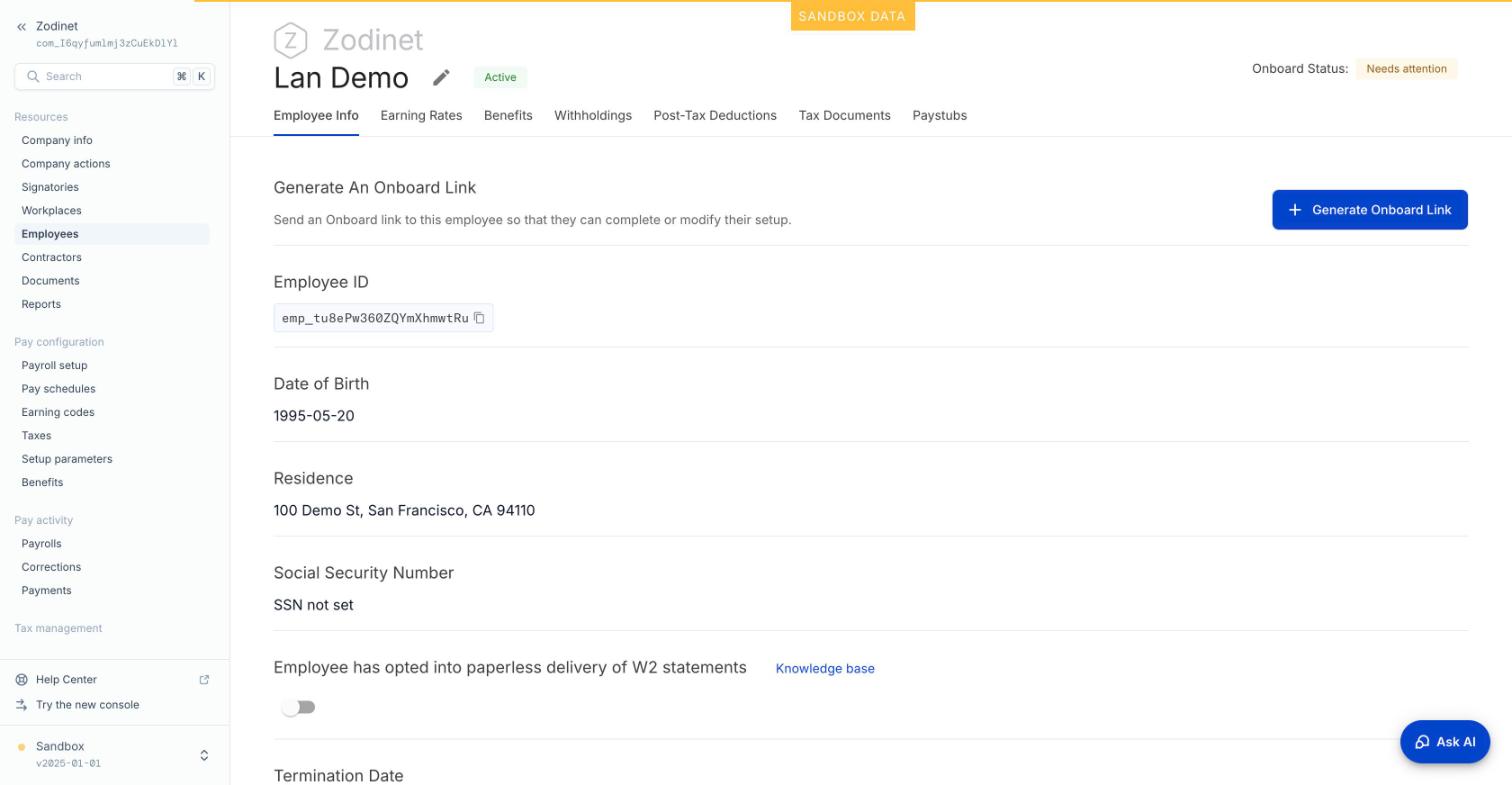
Task: Click the Ask AI button label
Action: [x=1455, y=742]
